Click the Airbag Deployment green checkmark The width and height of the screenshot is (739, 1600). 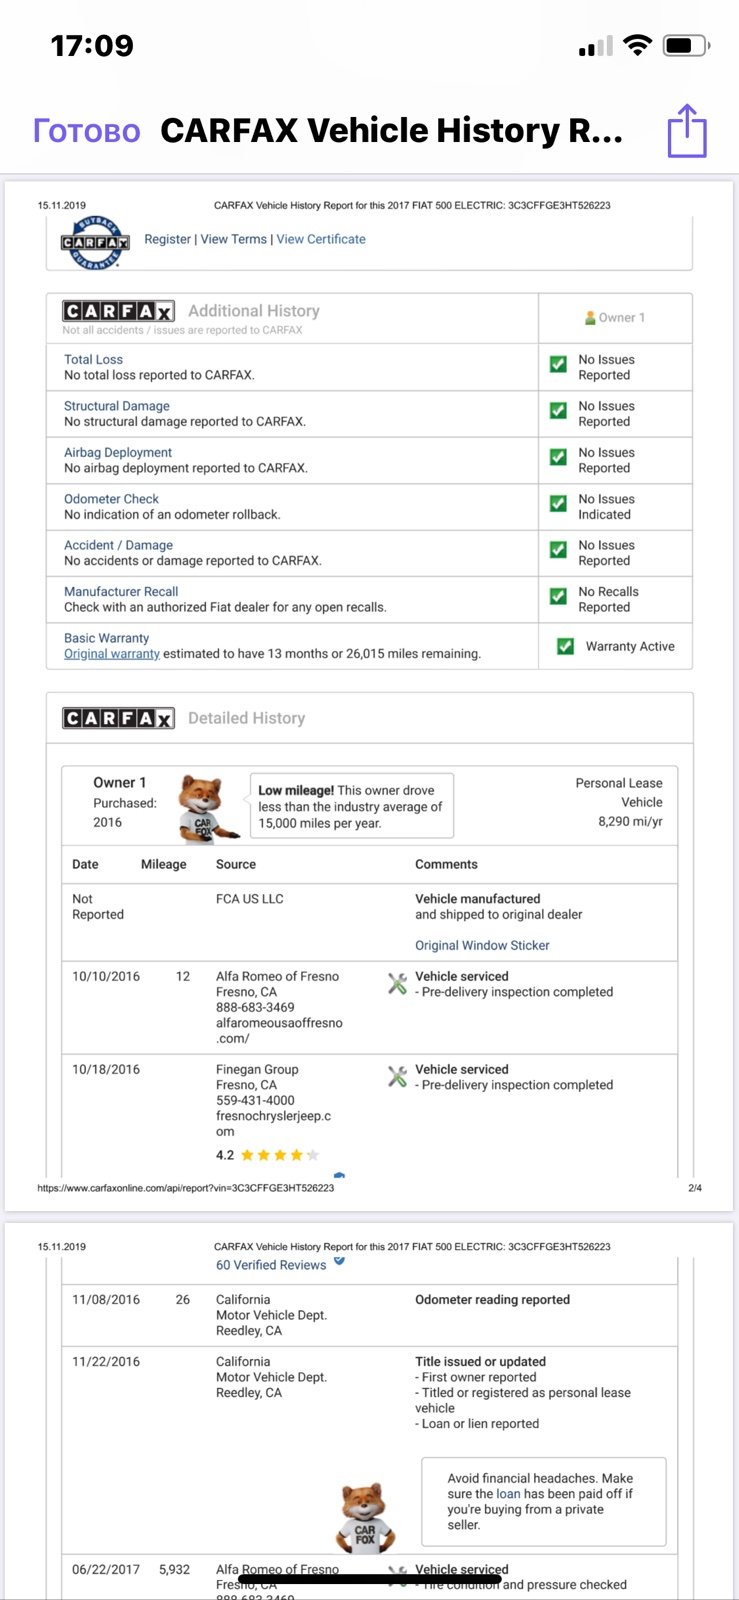[x=558, y=458]
